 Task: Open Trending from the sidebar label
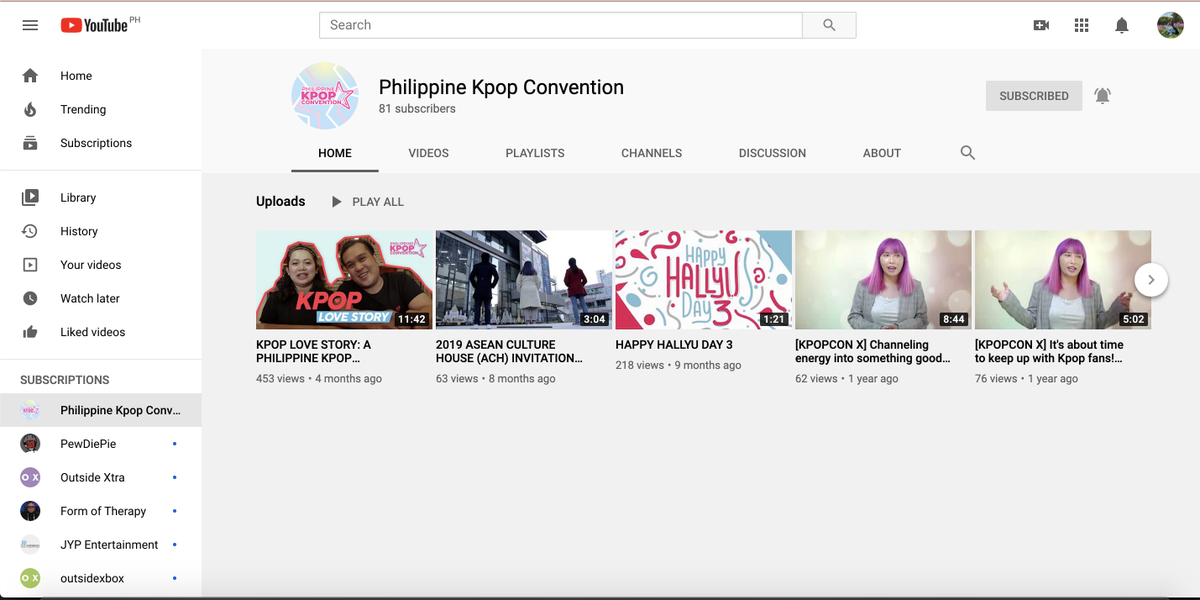click(83, 110)
